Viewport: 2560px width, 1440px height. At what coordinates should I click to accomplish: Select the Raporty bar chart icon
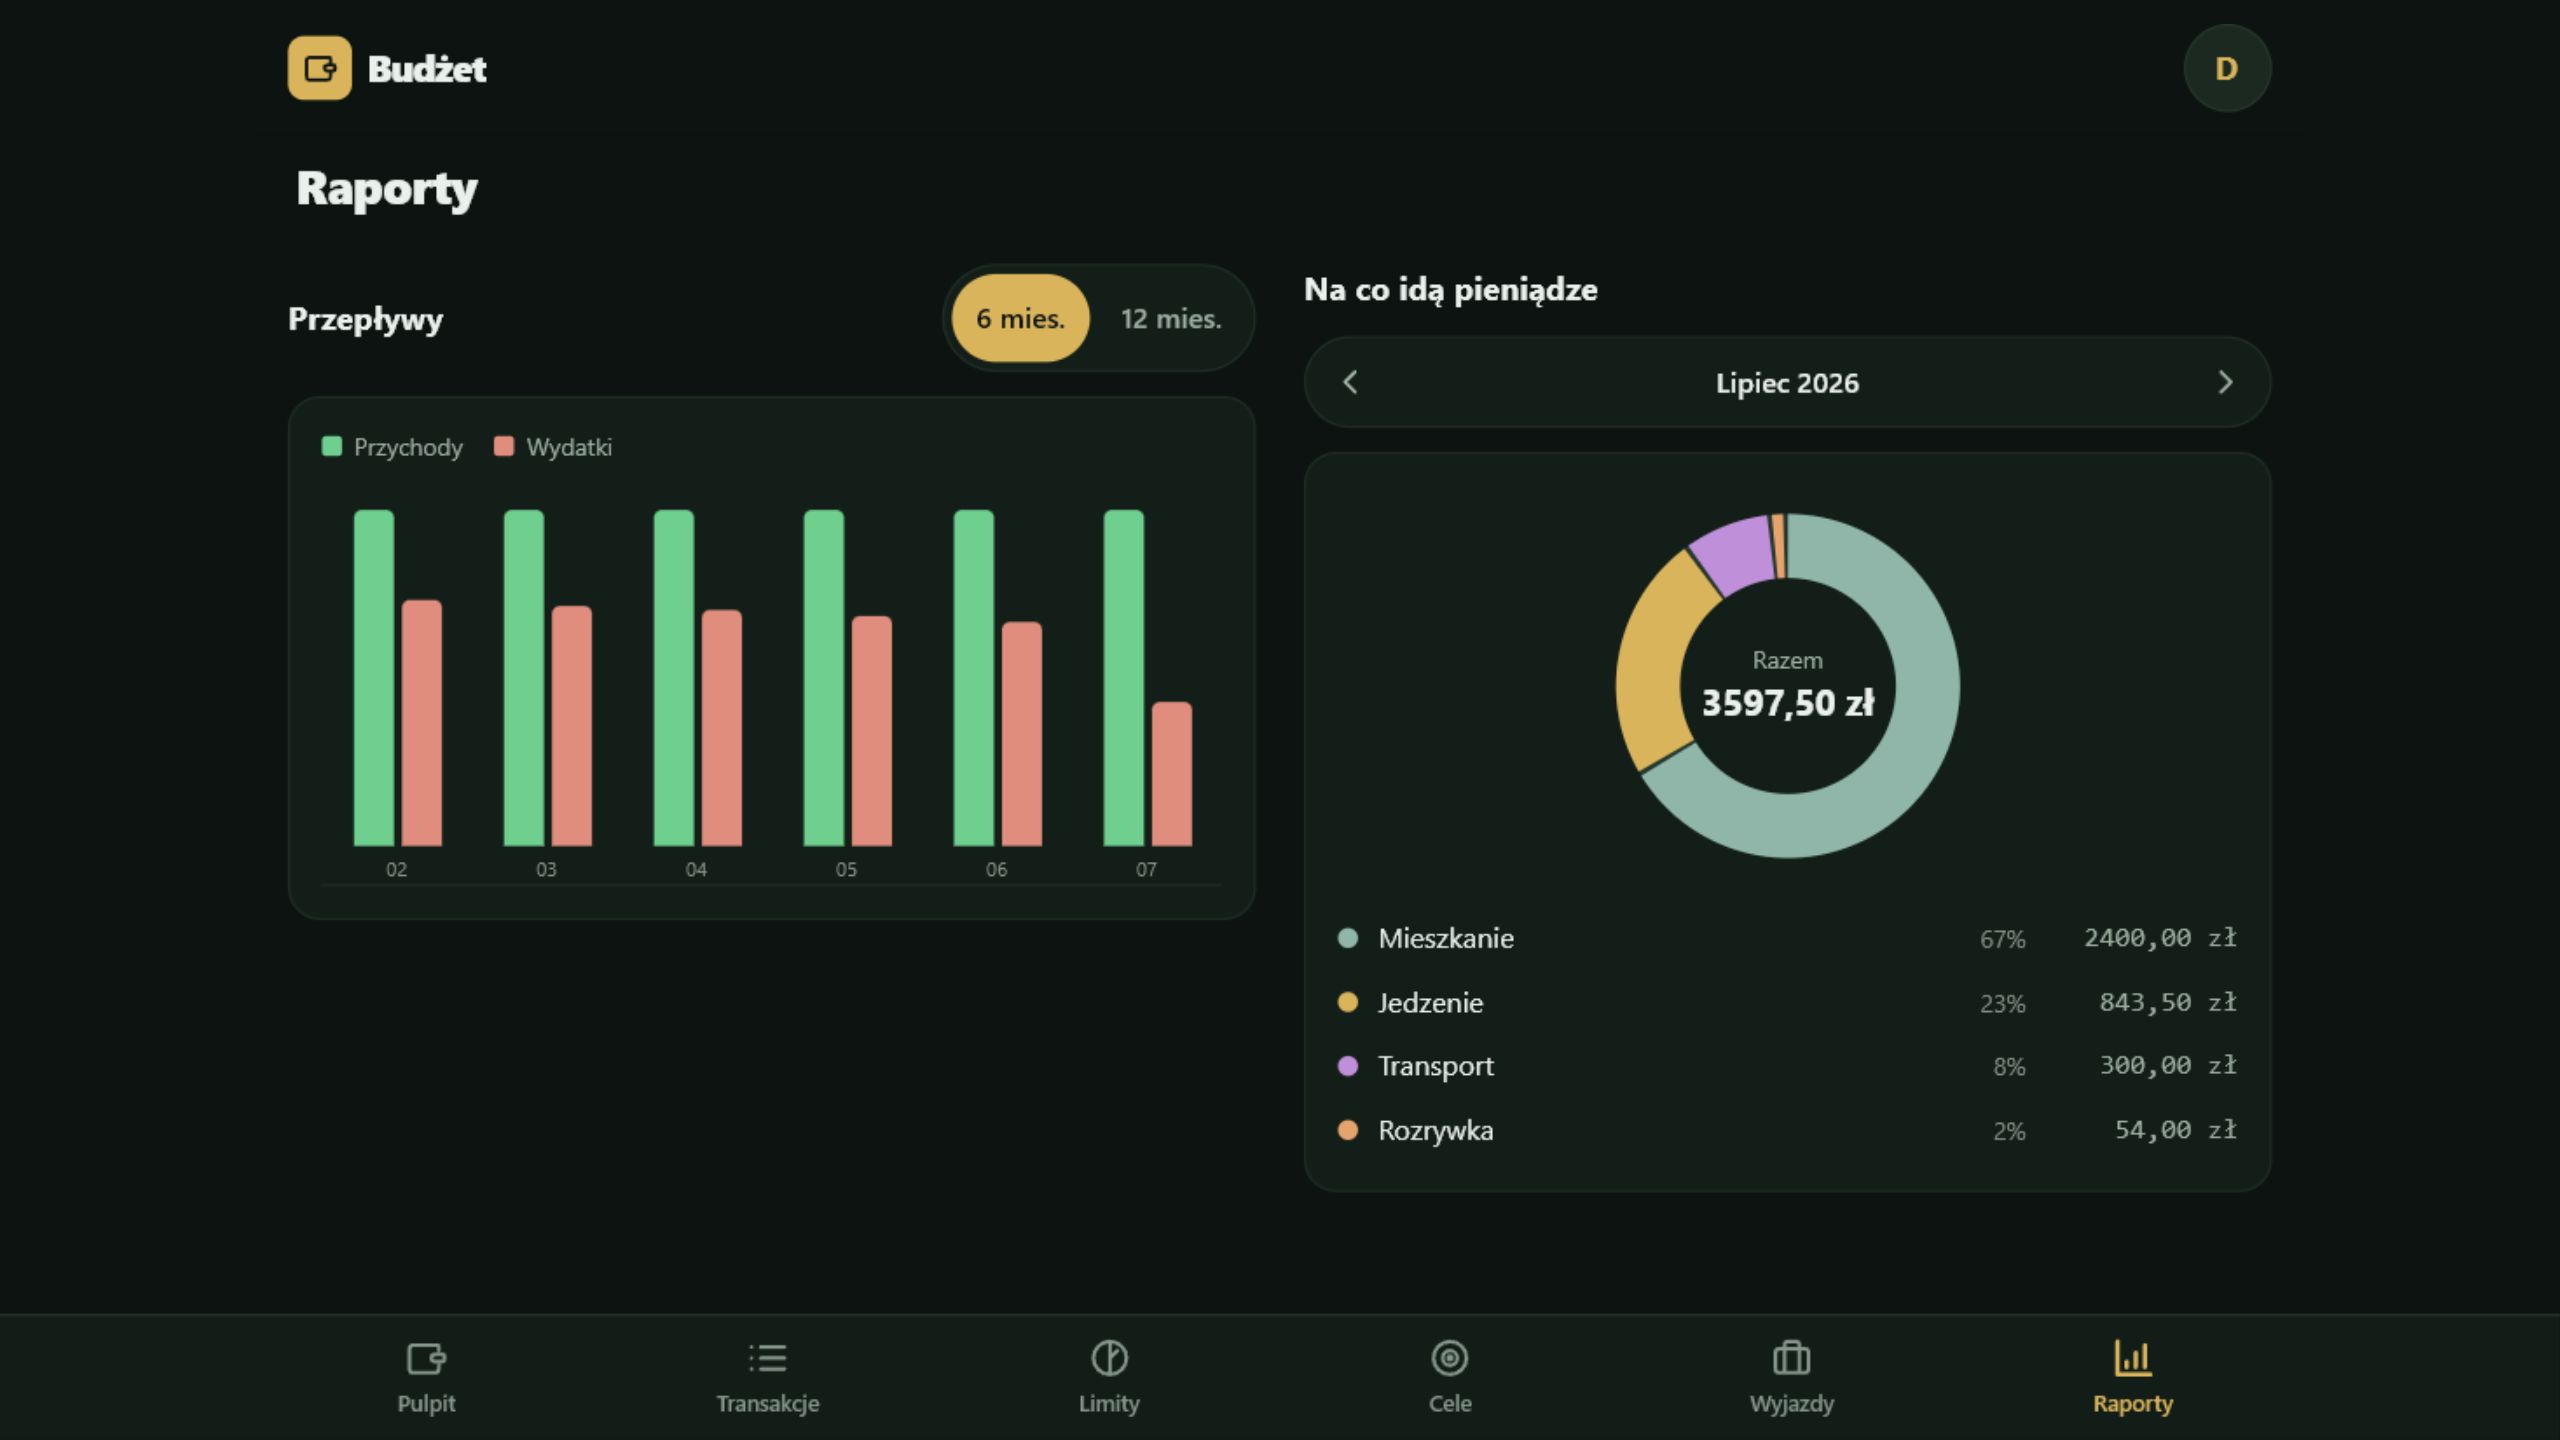[2133, 1358]
